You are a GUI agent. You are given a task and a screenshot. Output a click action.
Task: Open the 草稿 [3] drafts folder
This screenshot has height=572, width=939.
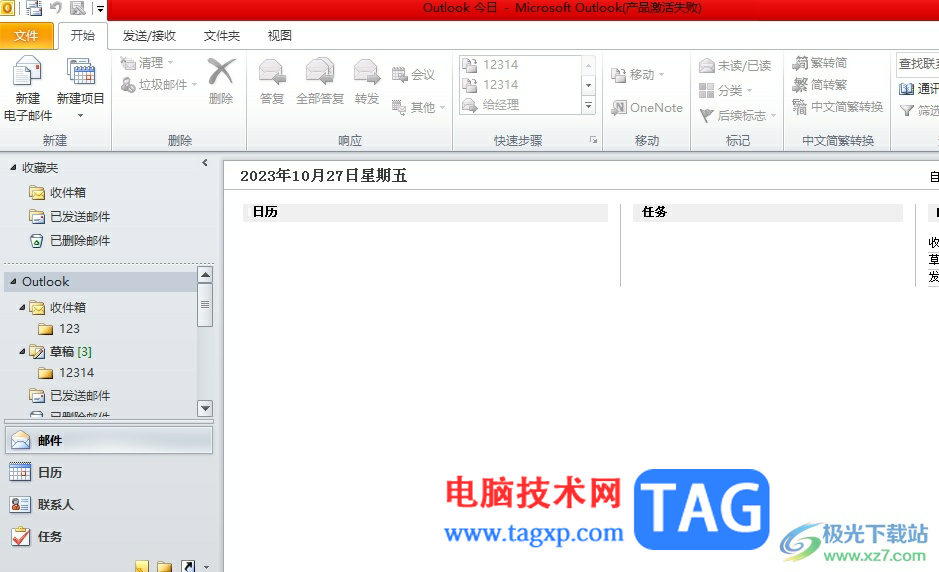(60, 352)
